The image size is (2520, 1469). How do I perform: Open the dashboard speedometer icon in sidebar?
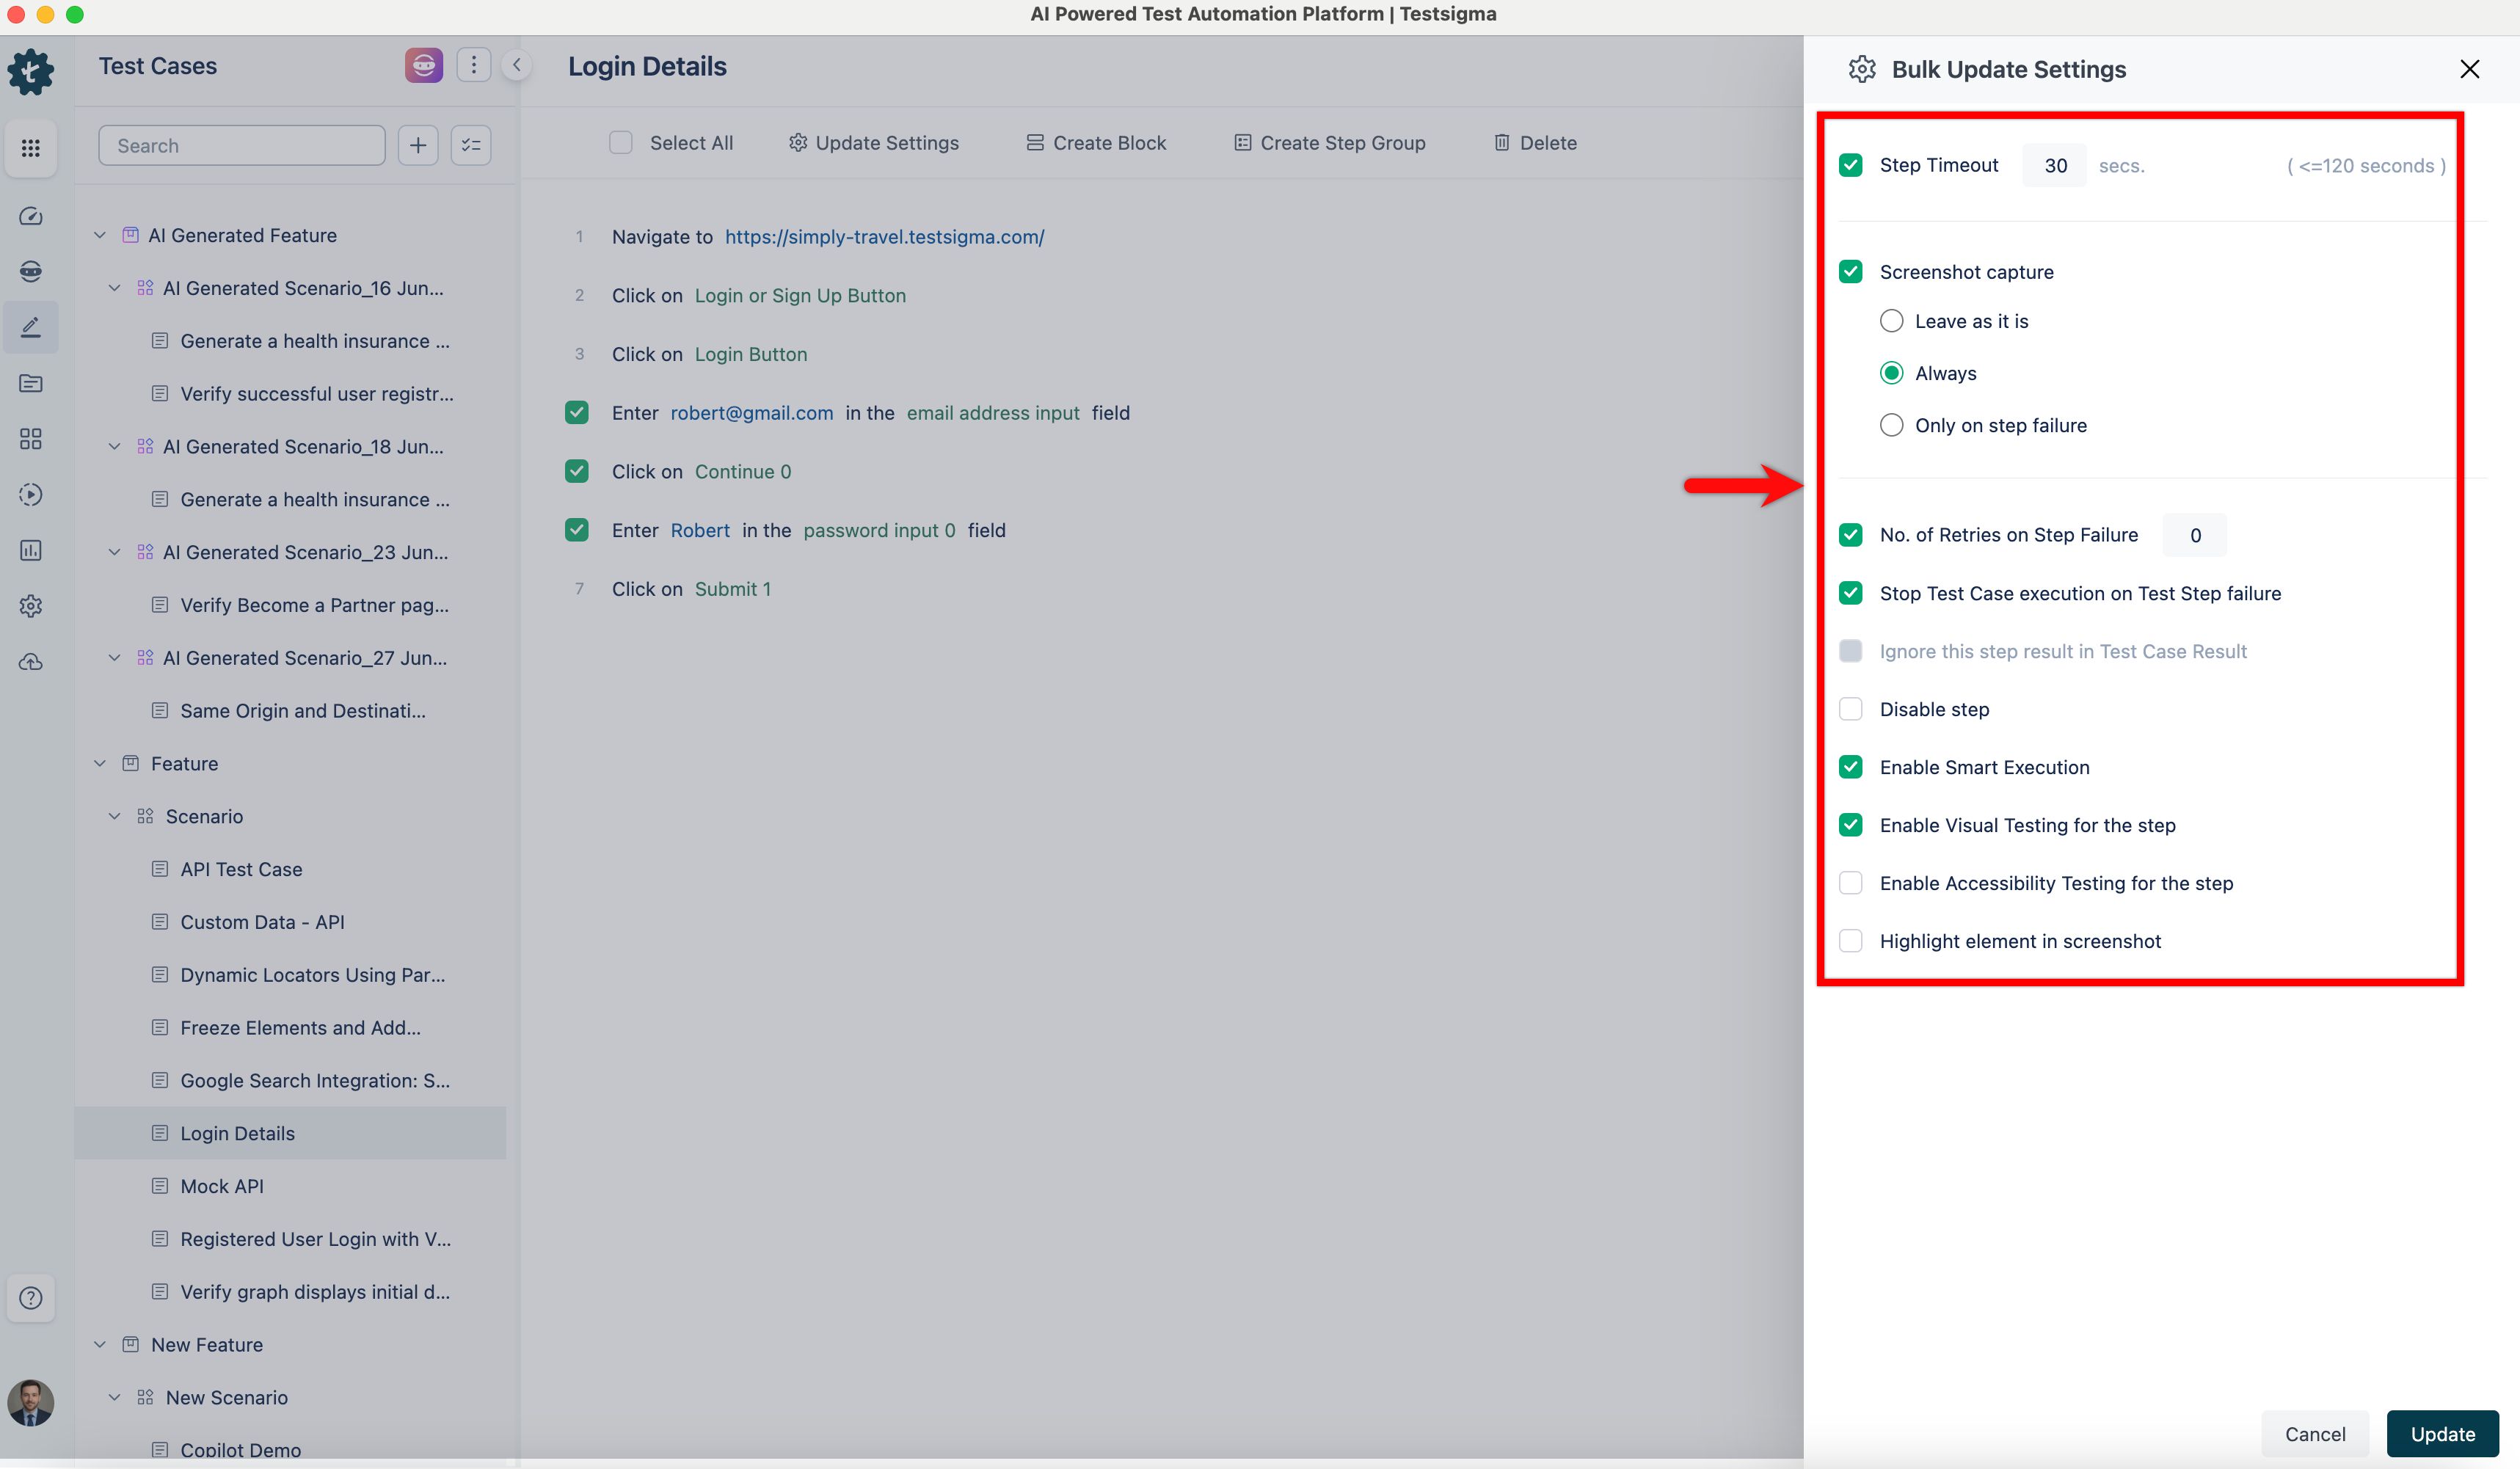coord(31,216)
